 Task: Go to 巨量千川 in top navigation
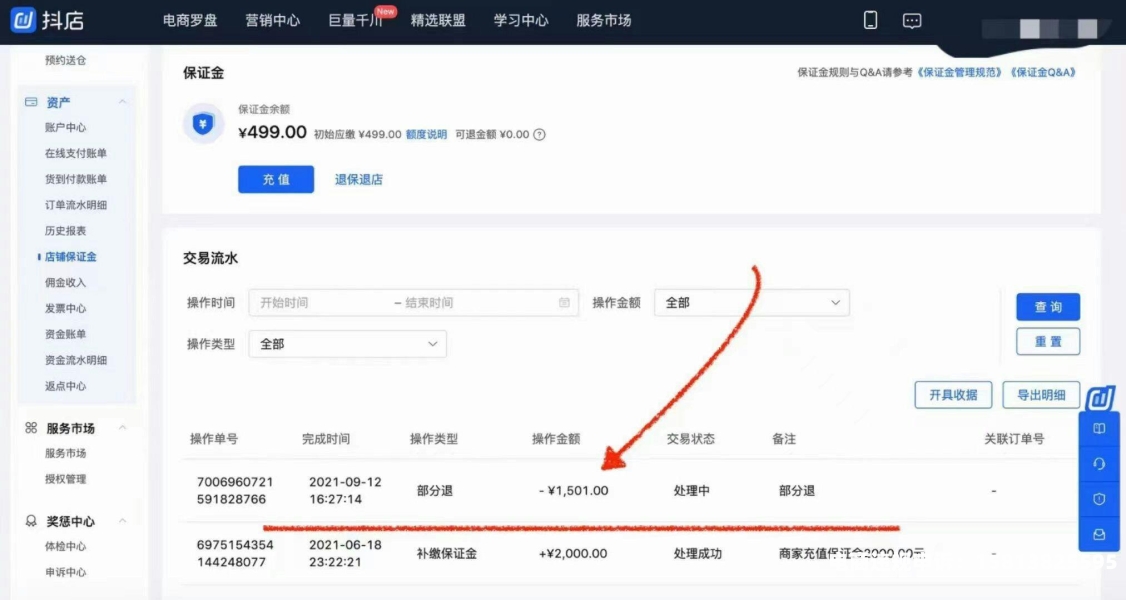(355, 20)
